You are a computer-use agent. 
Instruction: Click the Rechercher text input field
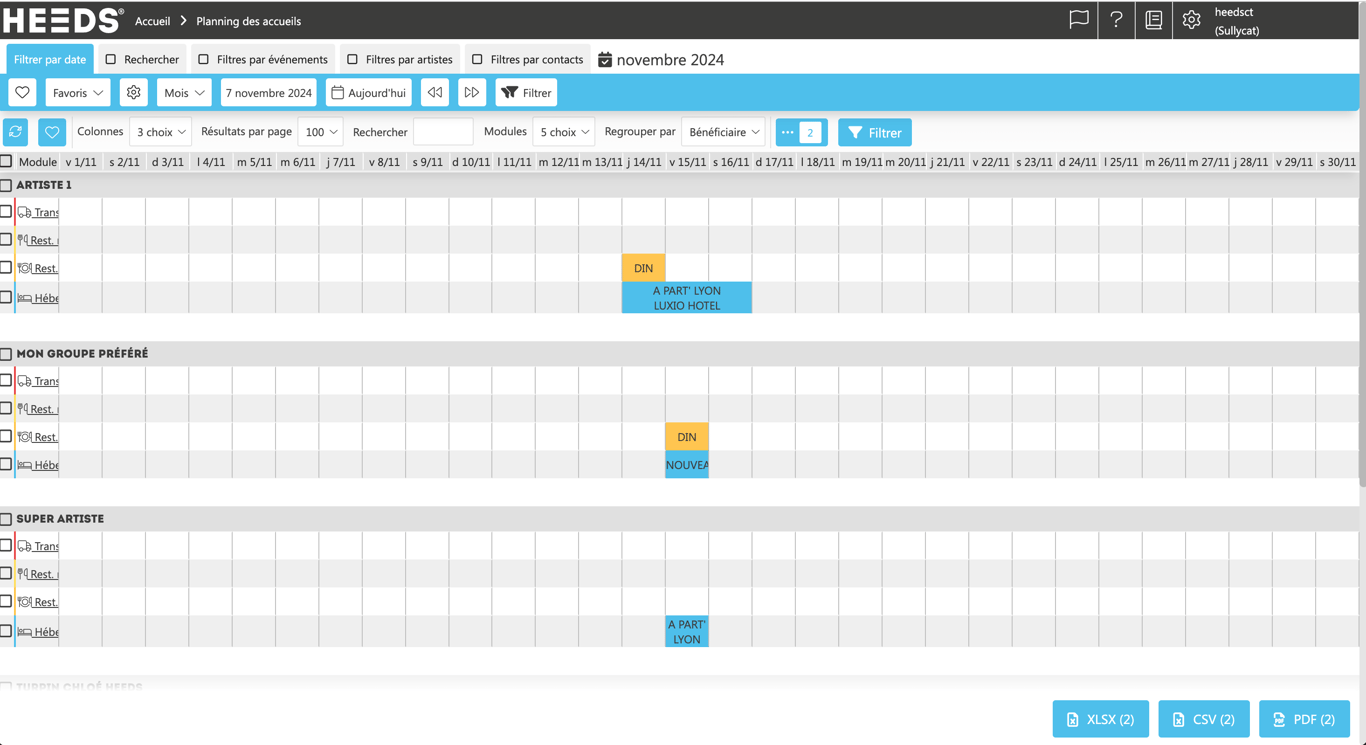(x=443, y=132)
